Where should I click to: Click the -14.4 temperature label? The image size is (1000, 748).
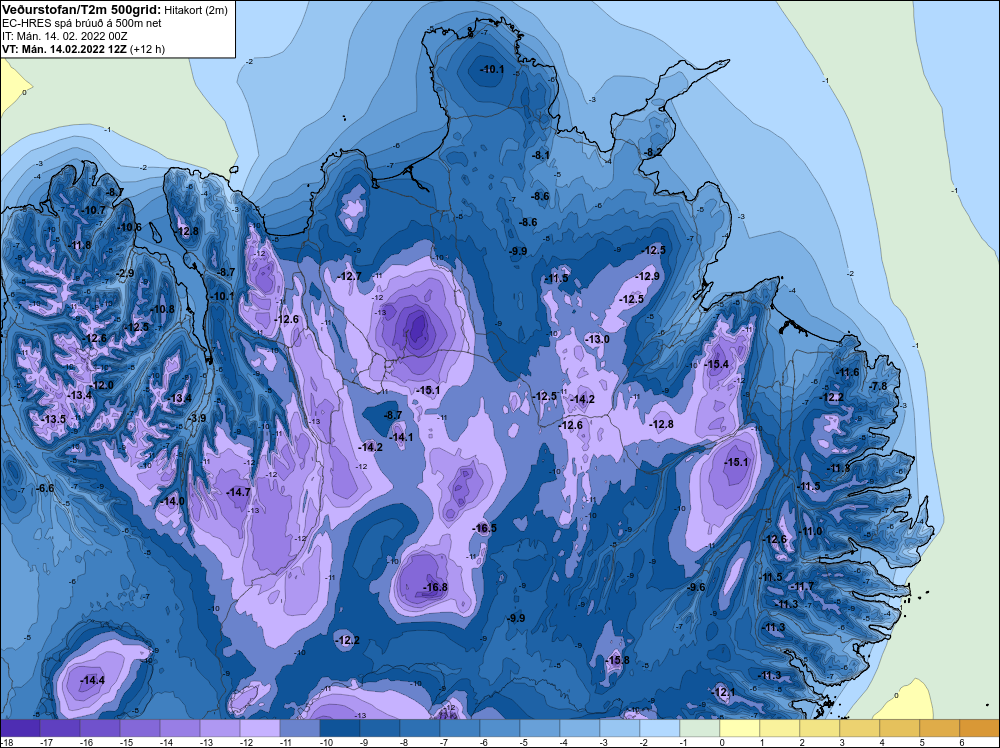(92, 680)
